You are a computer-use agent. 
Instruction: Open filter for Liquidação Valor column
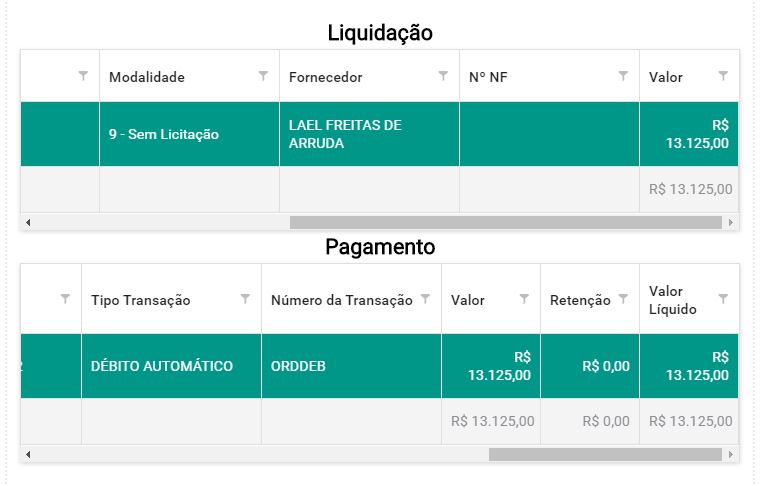point(723,76)
